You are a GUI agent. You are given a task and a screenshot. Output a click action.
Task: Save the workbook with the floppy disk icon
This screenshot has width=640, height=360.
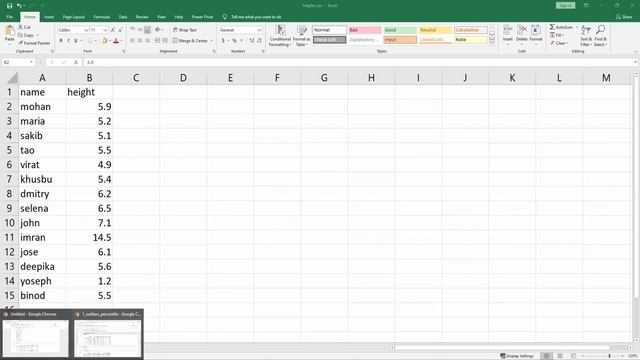pyautogui.click(x=9, y=6)
